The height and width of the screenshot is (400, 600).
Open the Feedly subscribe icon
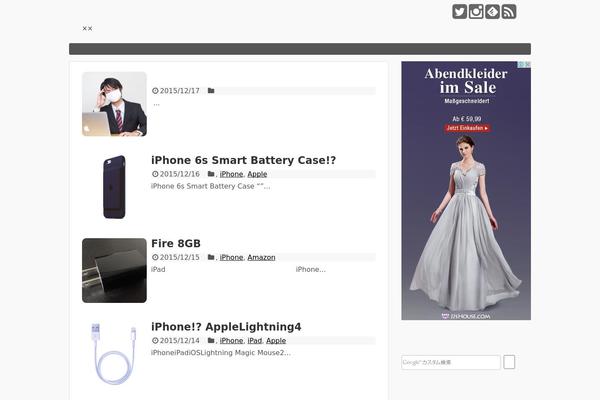point(492,11)
